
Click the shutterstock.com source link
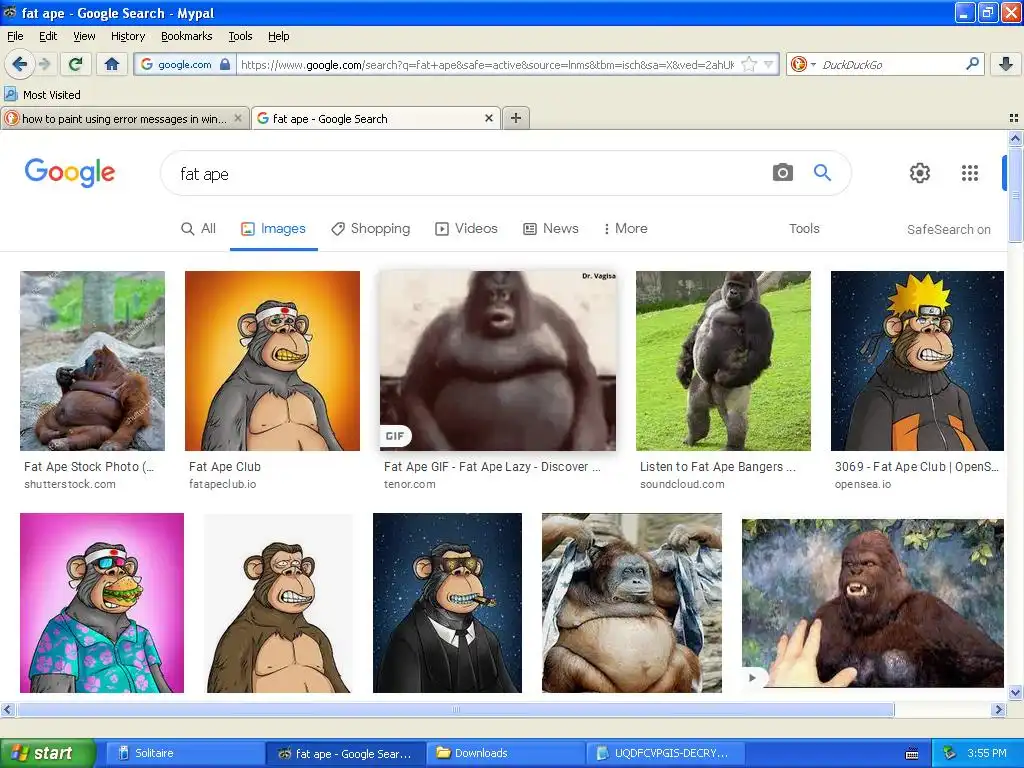pyautogui.click(x=70, y=484)
